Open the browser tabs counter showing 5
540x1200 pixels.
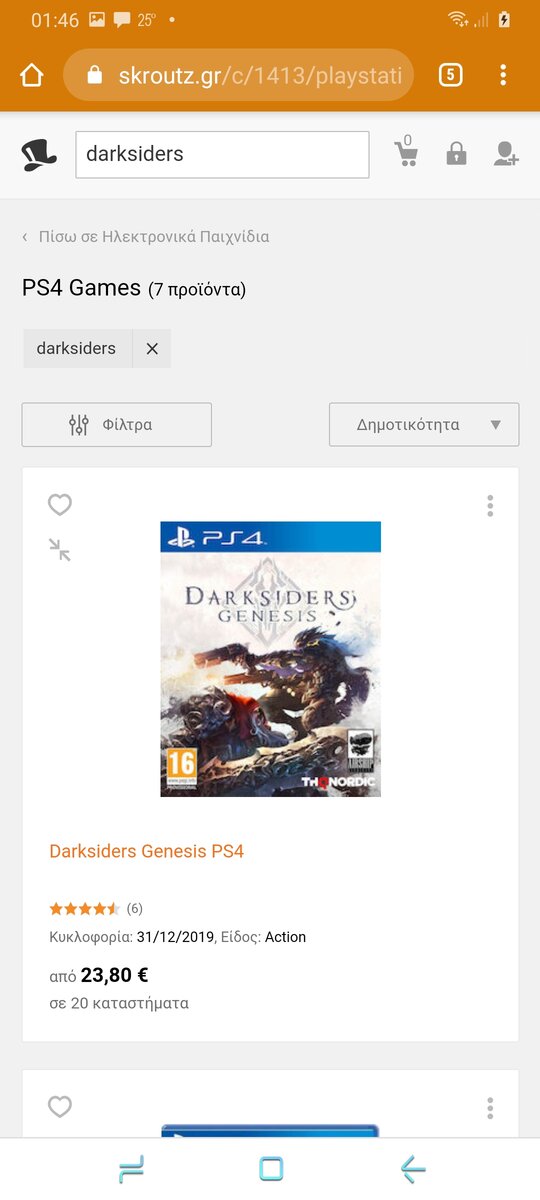[451, 75]
